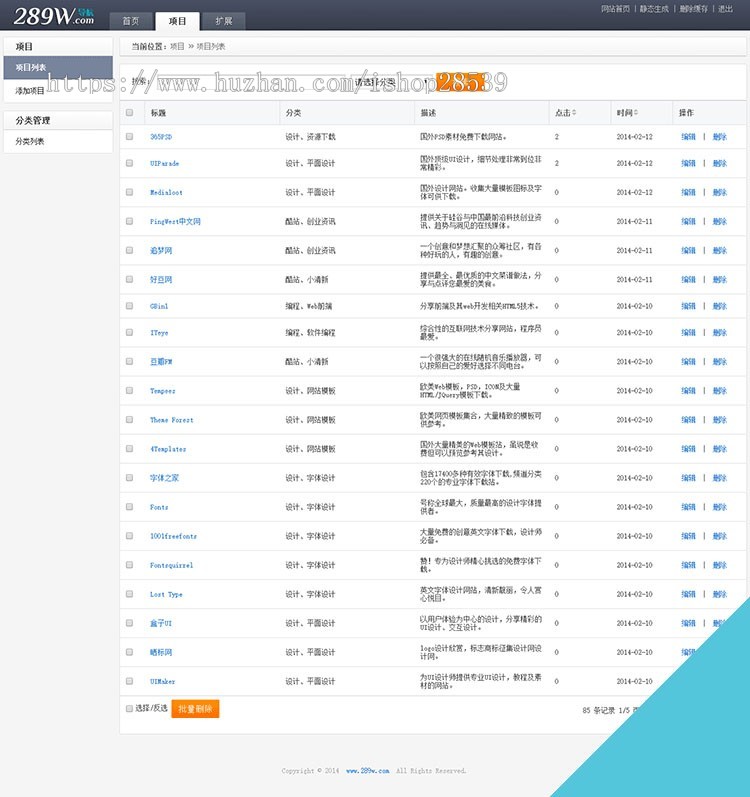This screenshot has height=797, width=750.
Task: Open the Medialoot title link
Action: (166, 192)
